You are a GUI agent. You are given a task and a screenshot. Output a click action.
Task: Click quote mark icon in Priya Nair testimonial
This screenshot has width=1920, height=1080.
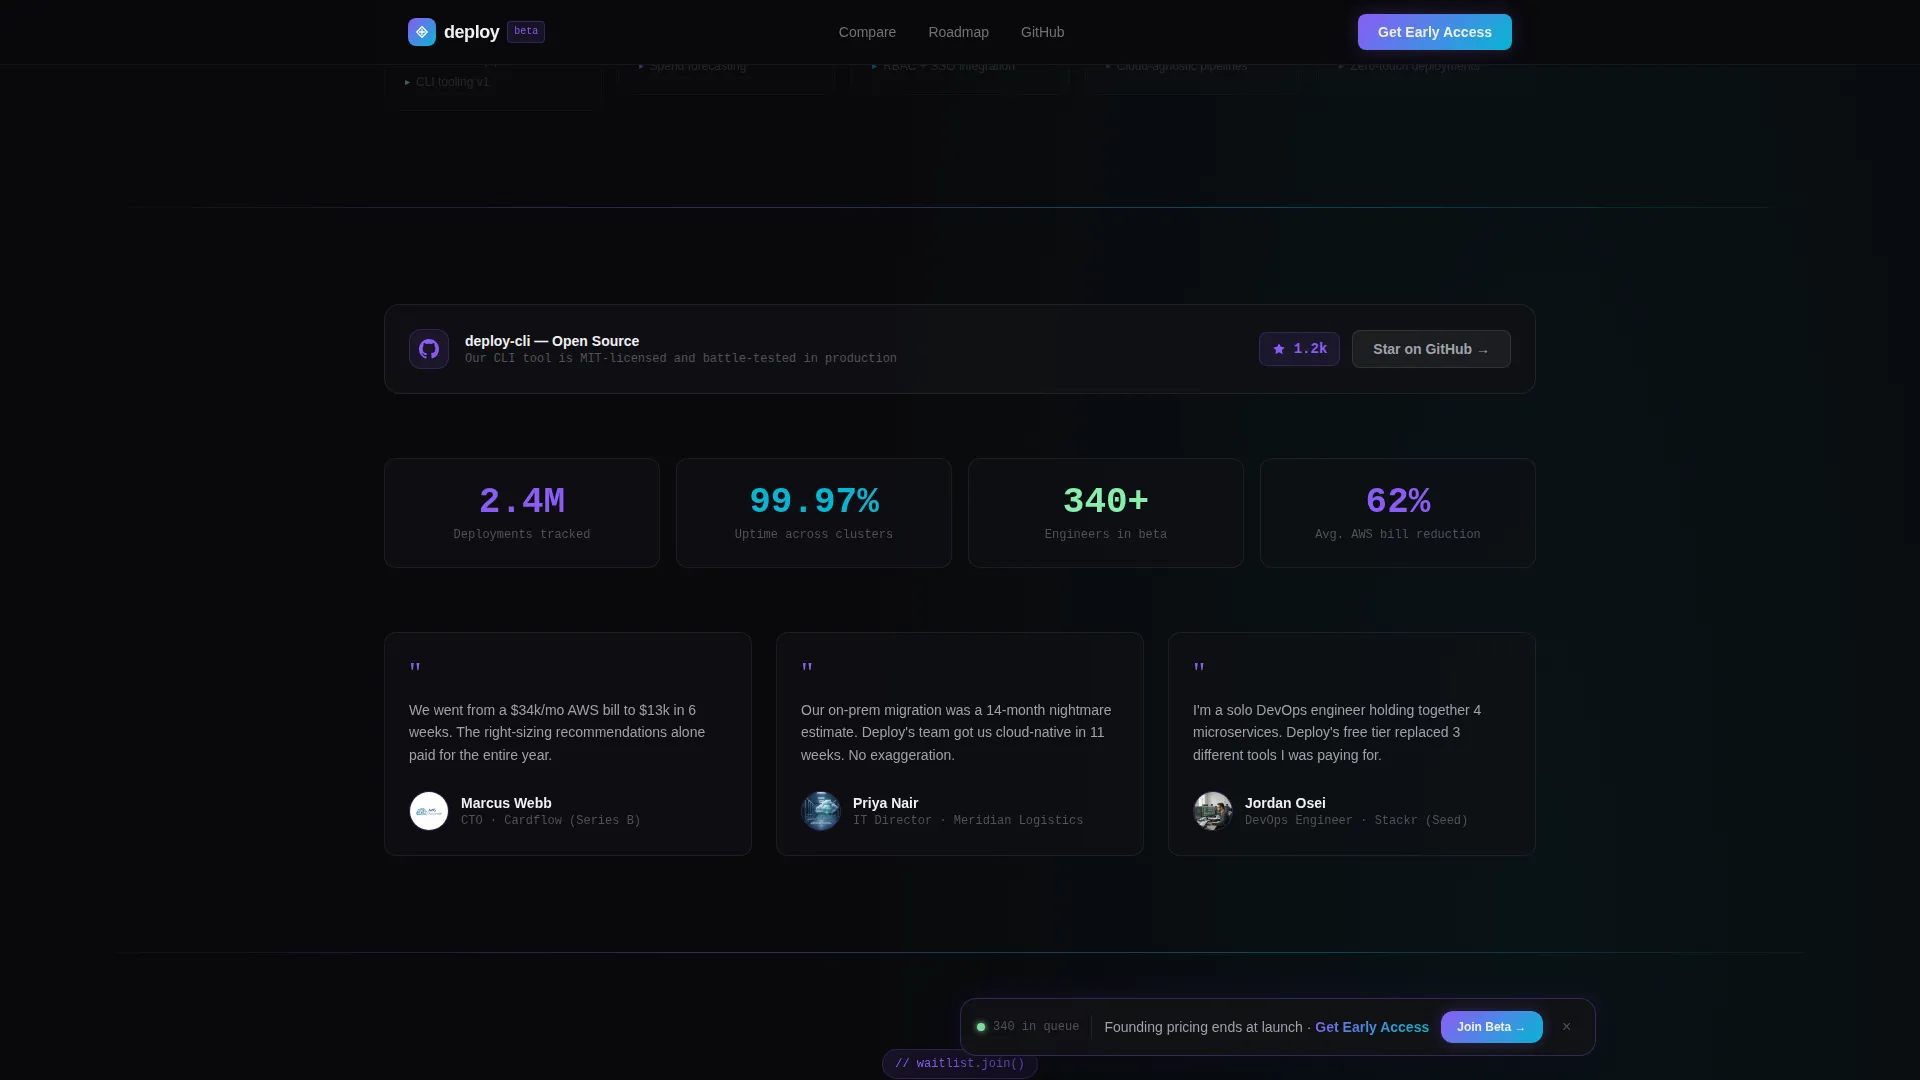pyautogui.click(x=807, y=668)
